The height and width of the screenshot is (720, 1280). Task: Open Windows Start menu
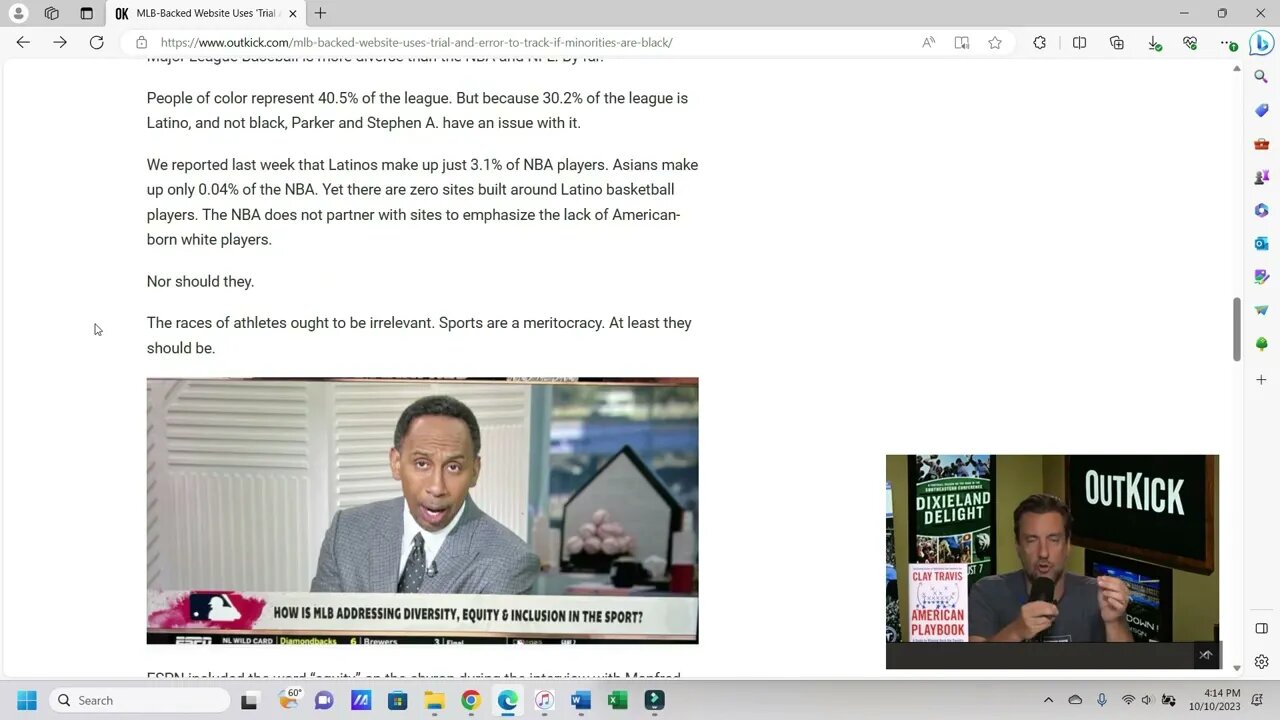coord(27,700)
